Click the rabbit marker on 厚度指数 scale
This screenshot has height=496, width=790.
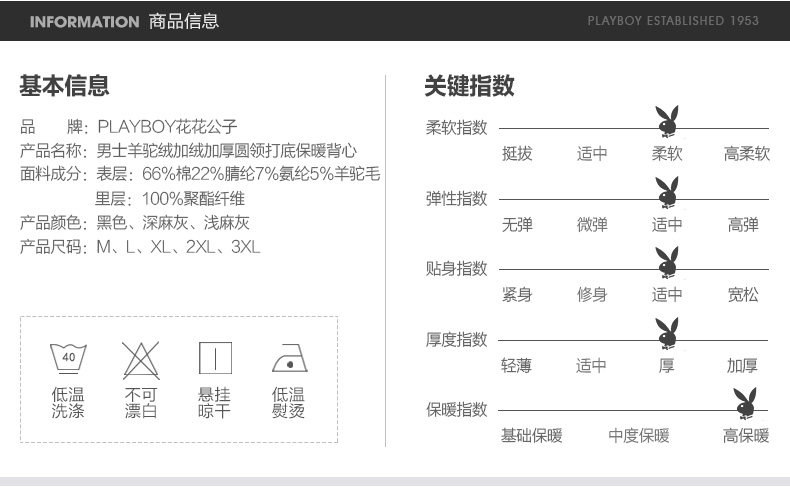[x=667, y=334]
